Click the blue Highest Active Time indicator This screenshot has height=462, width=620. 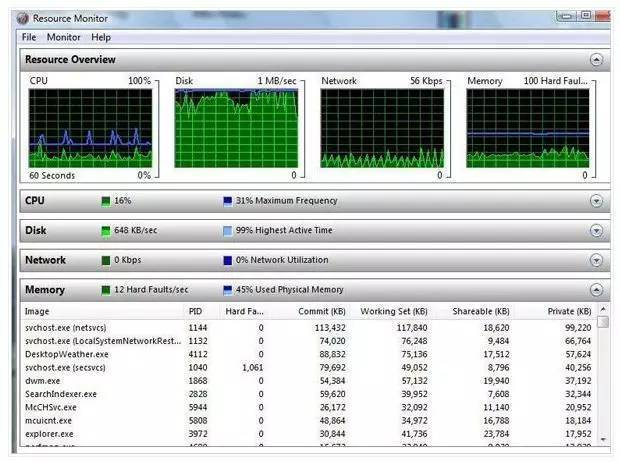point(228,231)
